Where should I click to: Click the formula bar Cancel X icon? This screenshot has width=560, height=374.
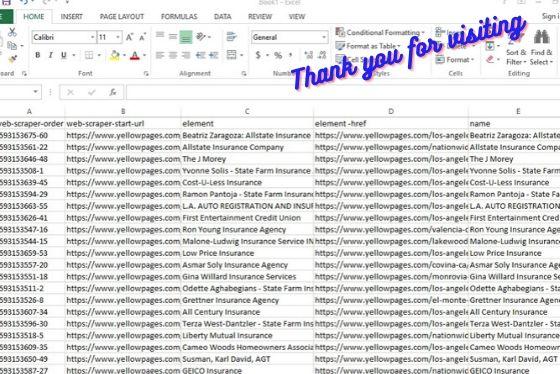click(70, 93)
